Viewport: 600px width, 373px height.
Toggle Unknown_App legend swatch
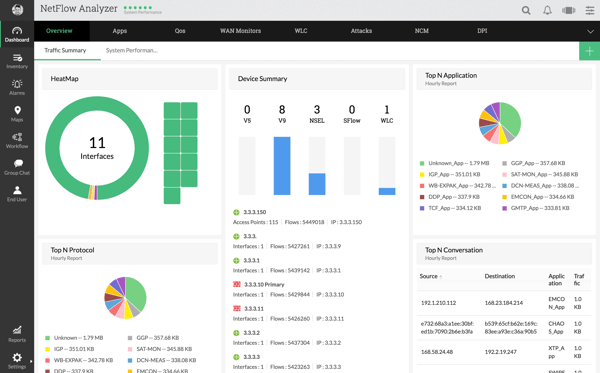422,163
